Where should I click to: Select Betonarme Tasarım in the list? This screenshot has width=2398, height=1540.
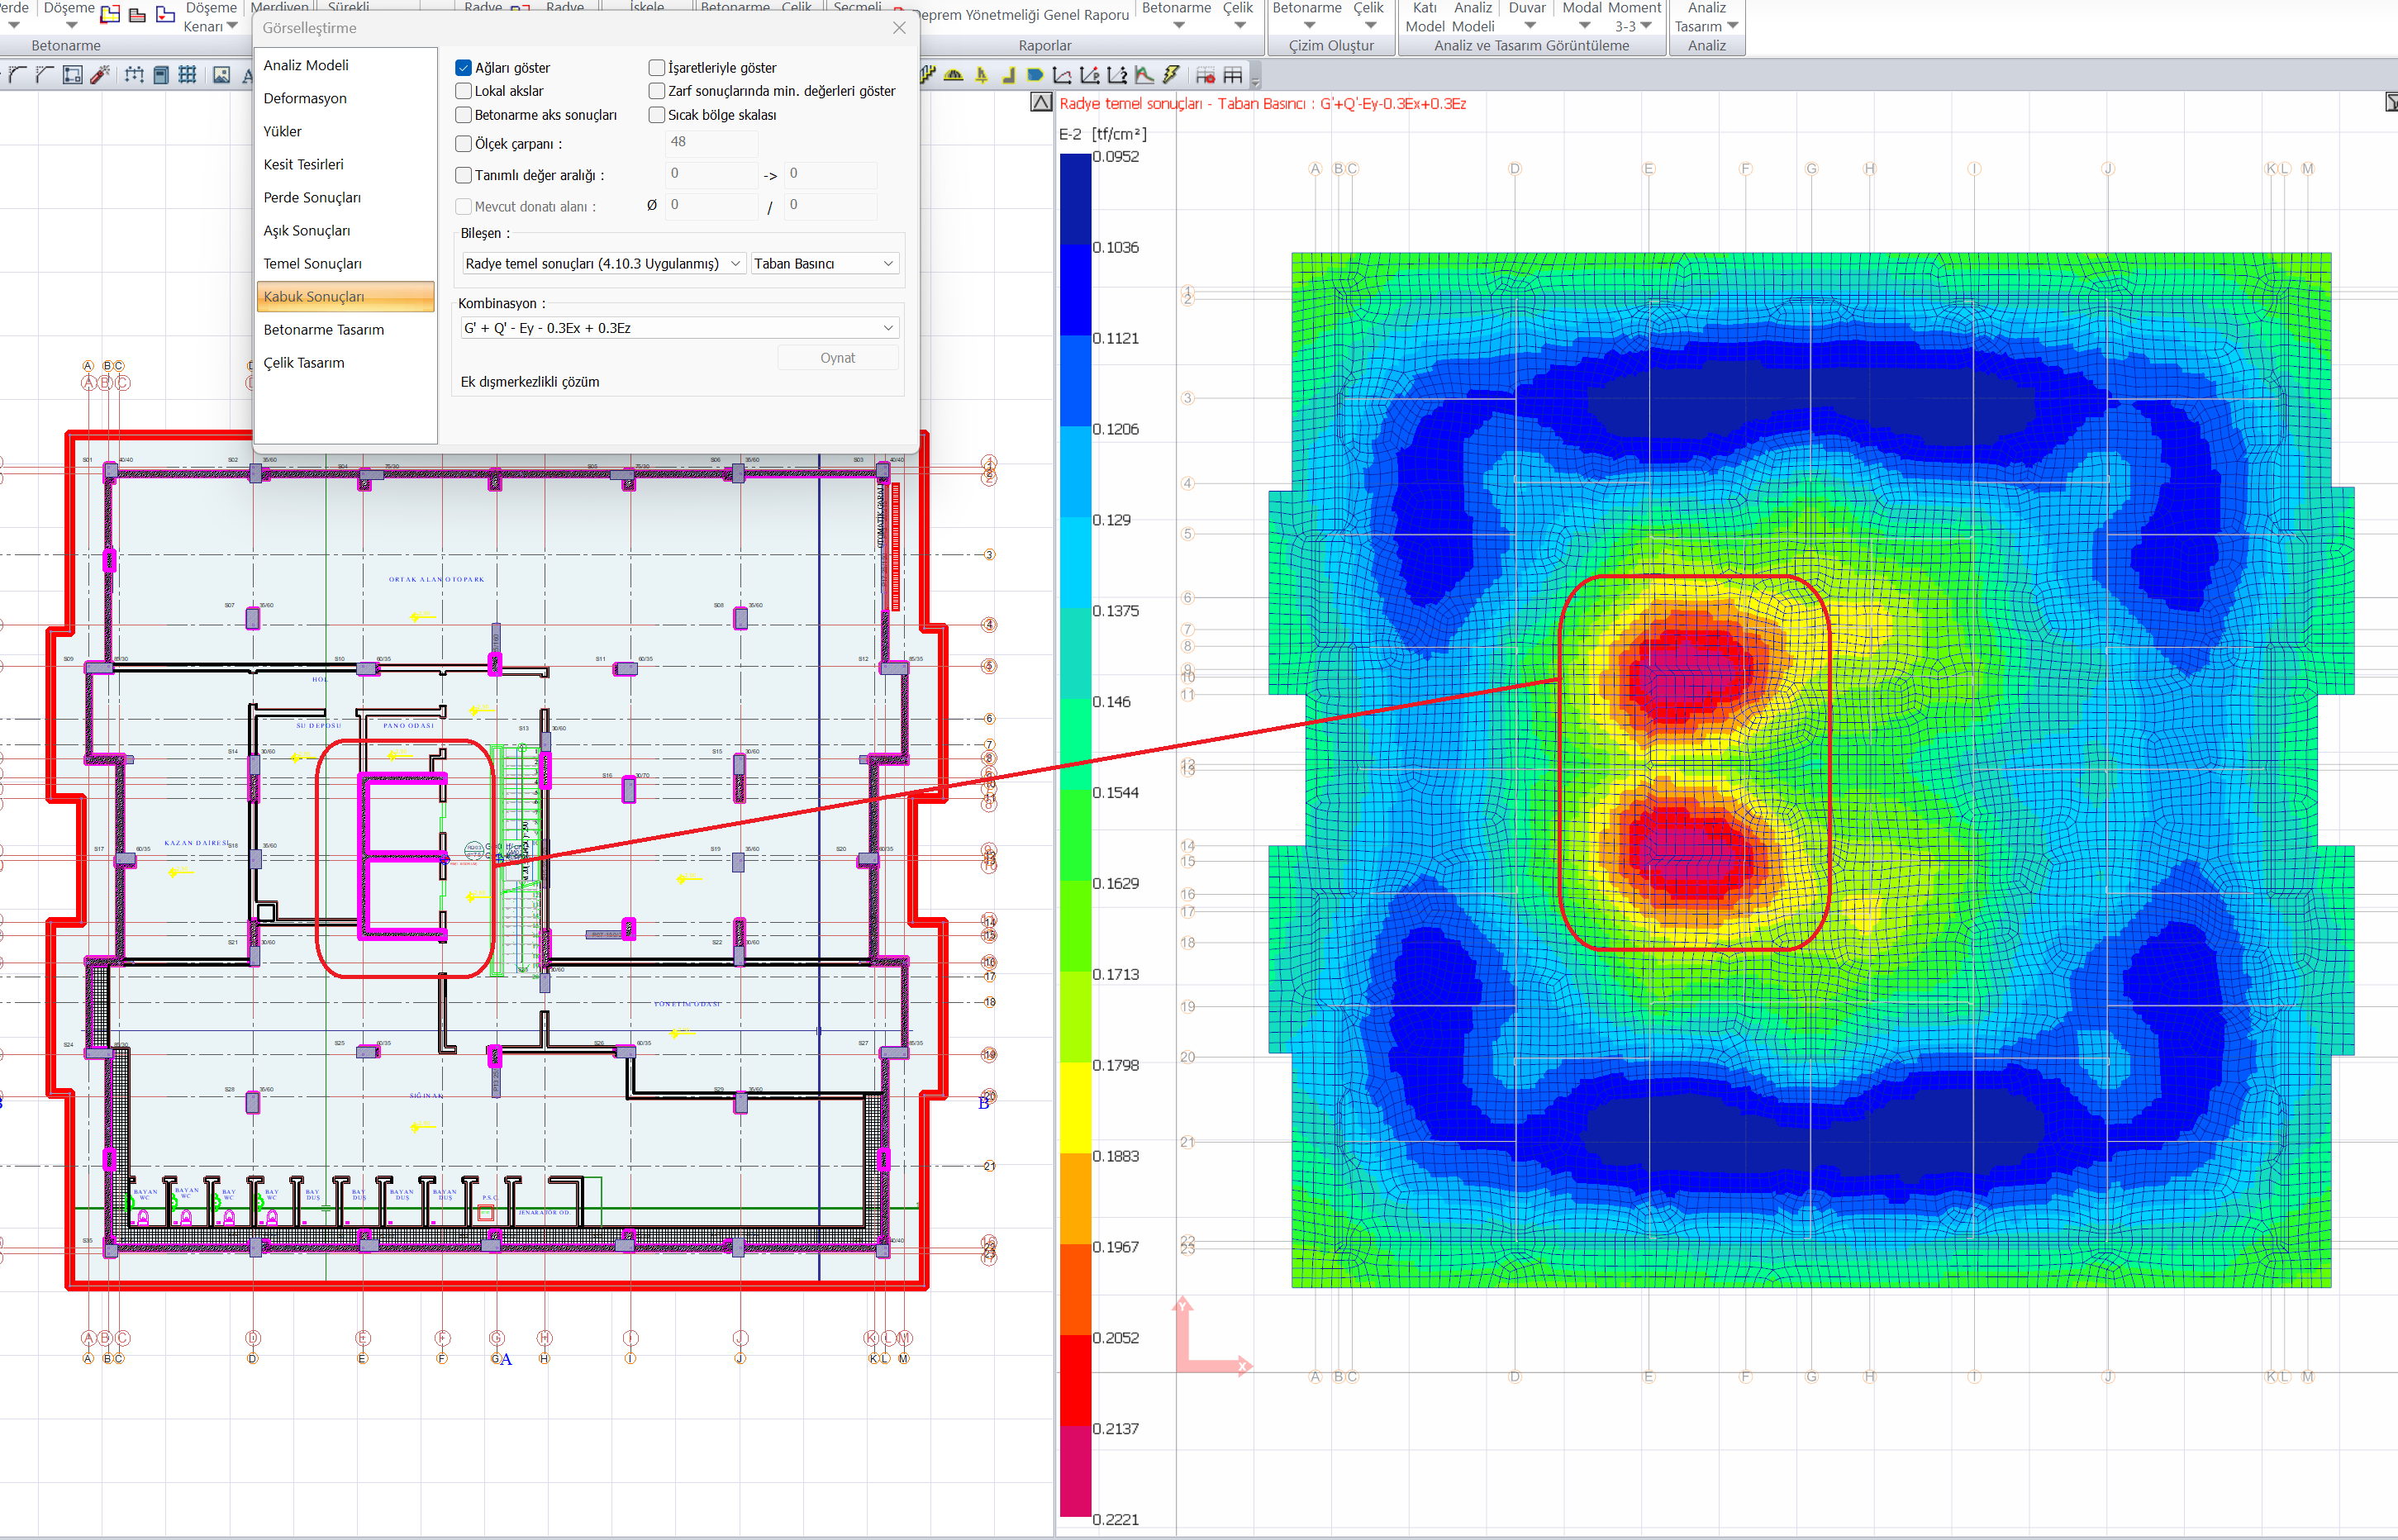coord(345,329)
